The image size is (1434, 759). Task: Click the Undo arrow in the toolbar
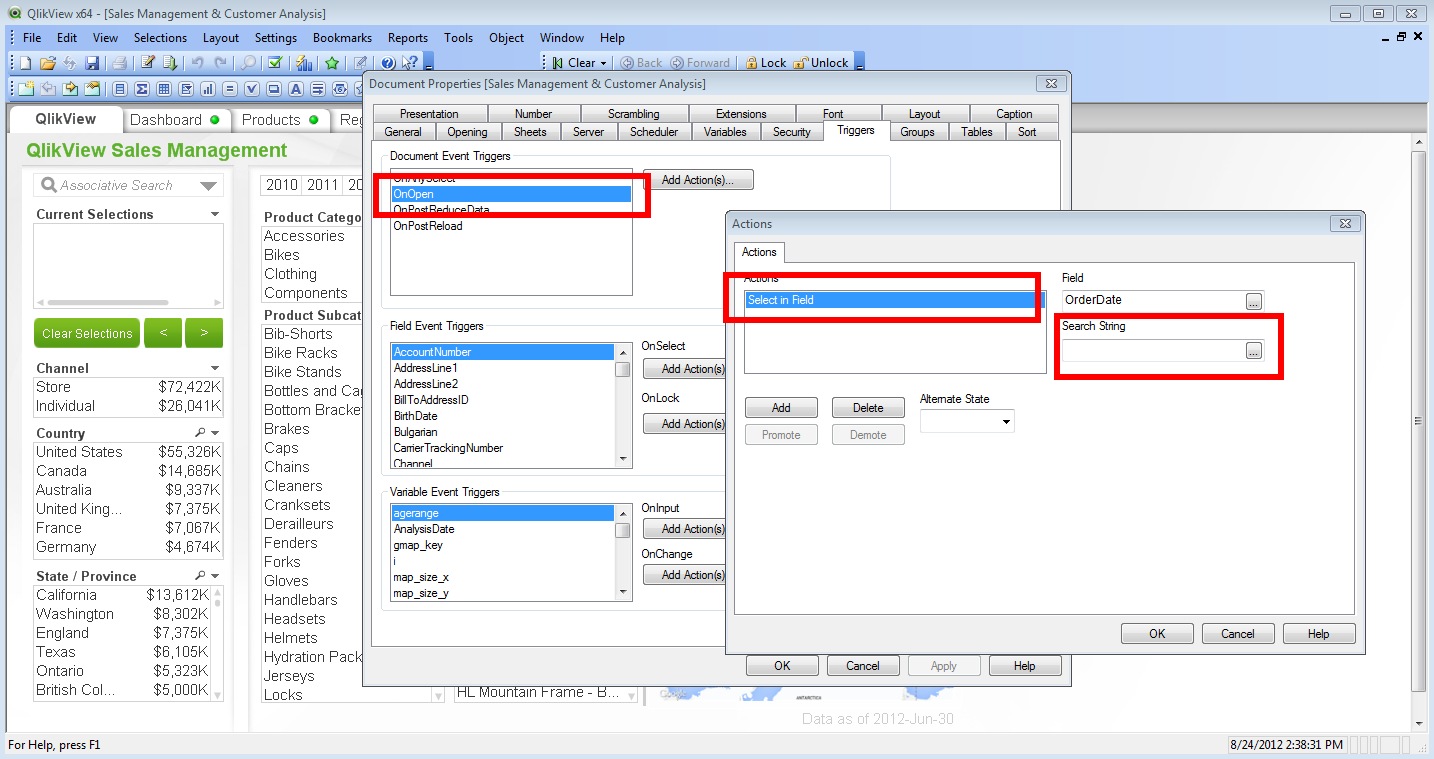(197, 63)
